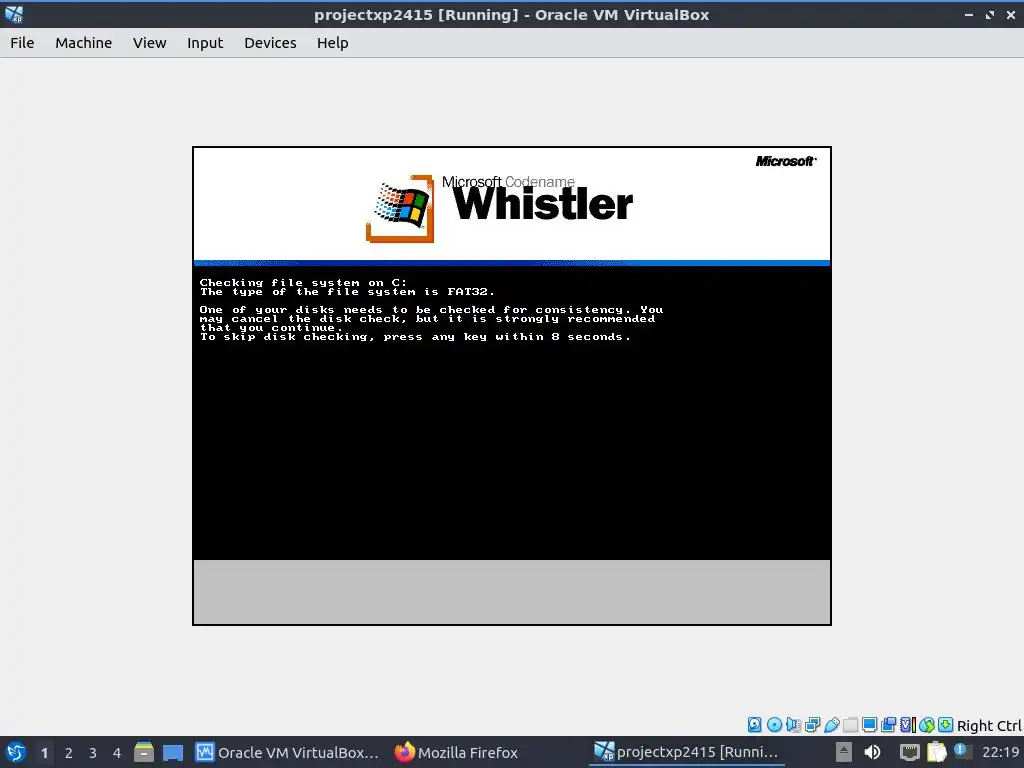This screenshot has width=1024, height=768.
Task: Close the VirtualBox VM window
Action: point(1011,14)
